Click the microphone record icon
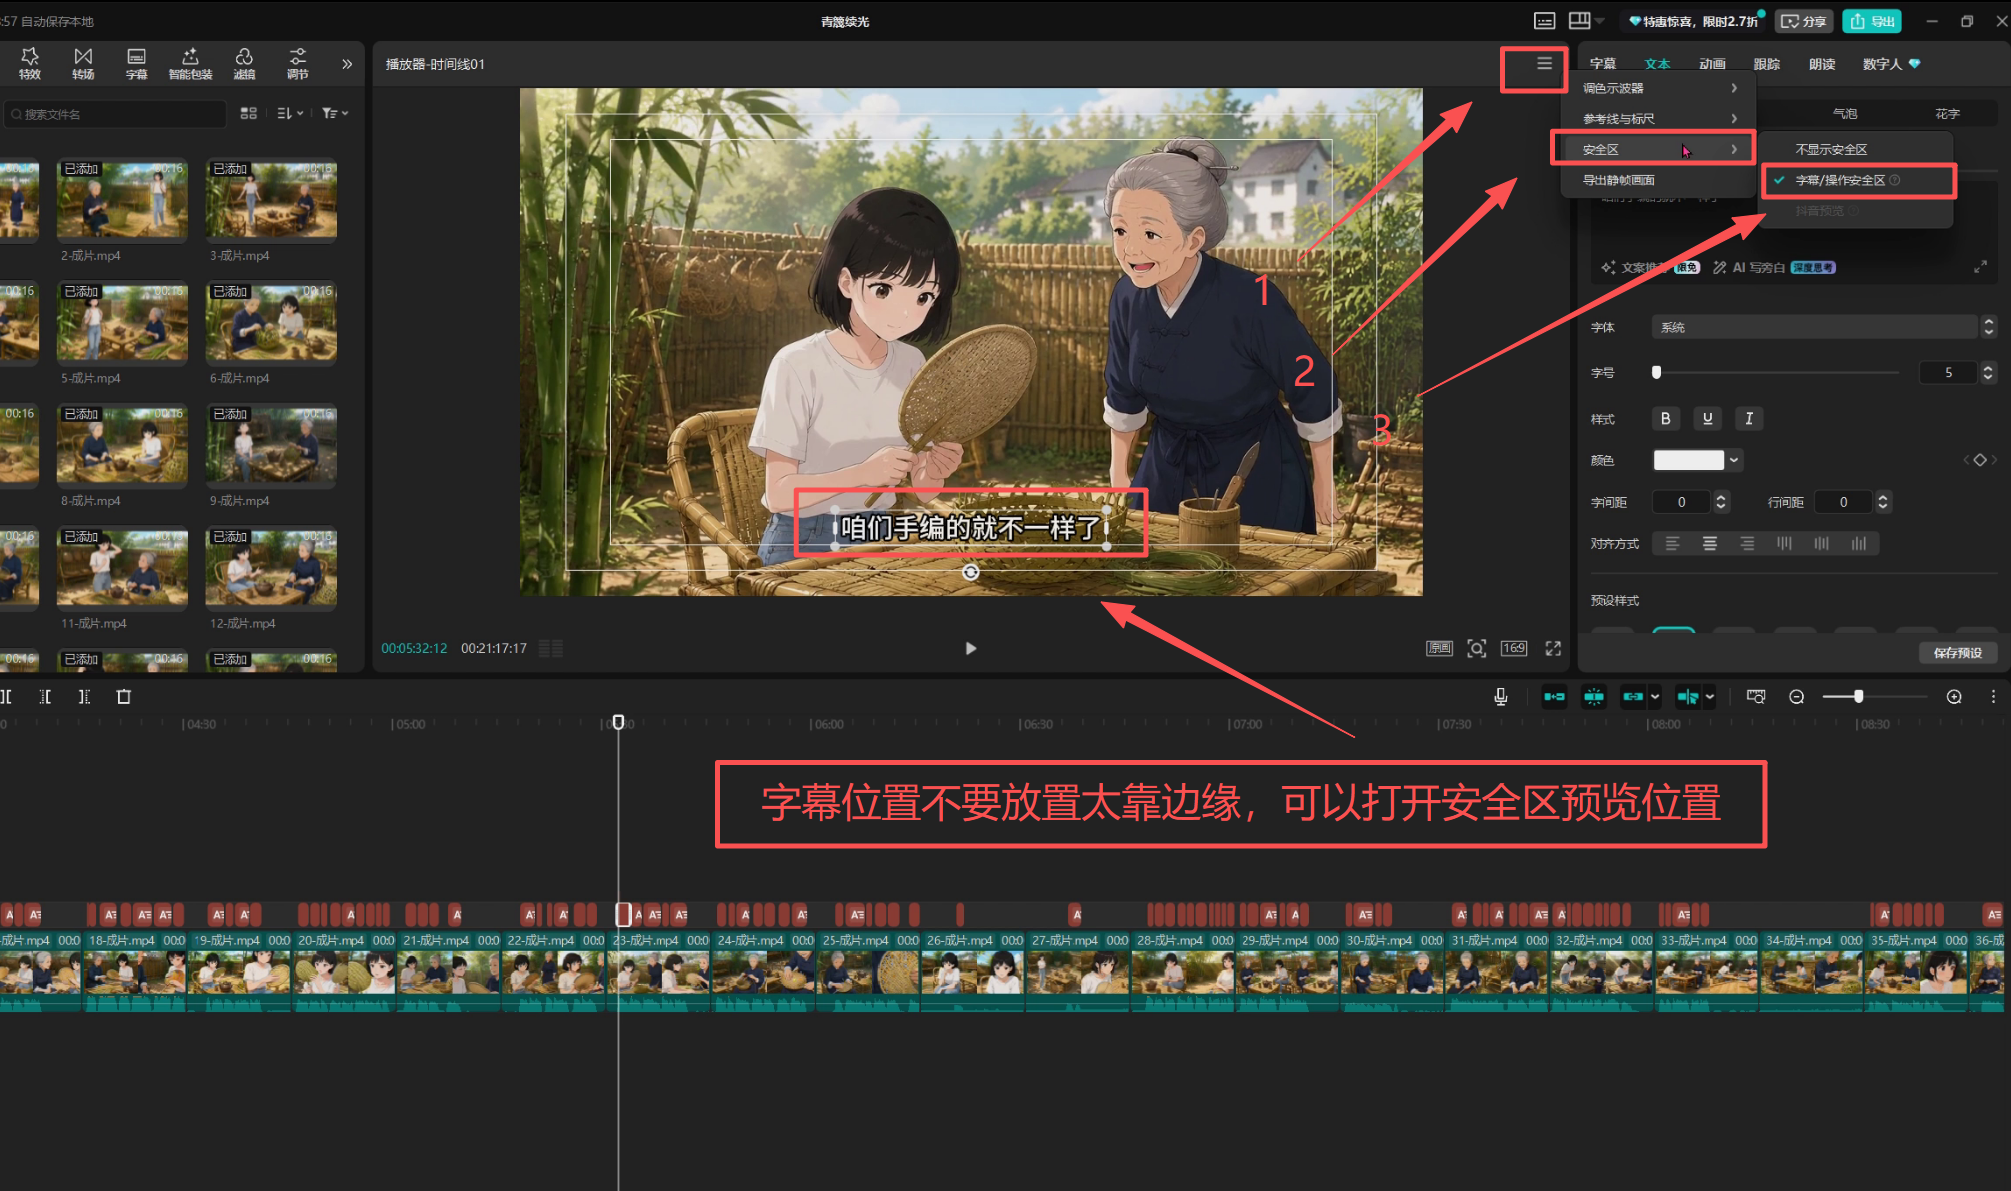The height and width of the screenshot is (1191, 2011). [x=1500, y=697]
